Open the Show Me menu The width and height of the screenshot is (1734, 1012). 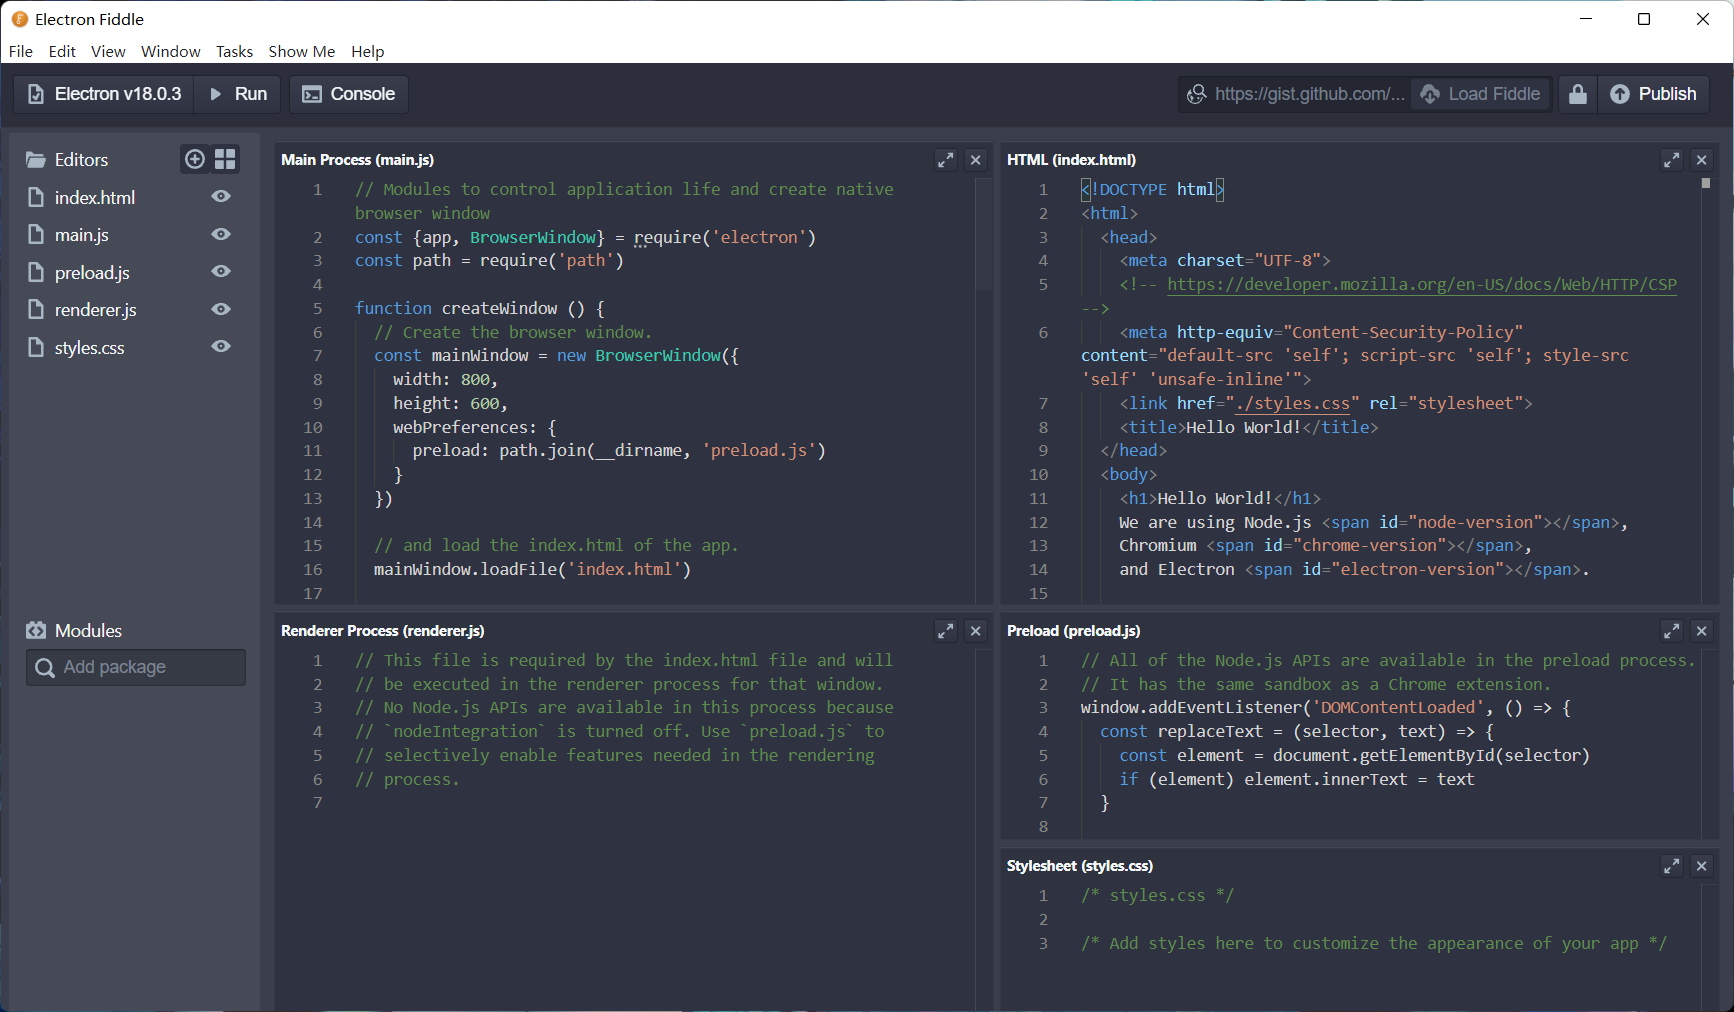[302, 51]
